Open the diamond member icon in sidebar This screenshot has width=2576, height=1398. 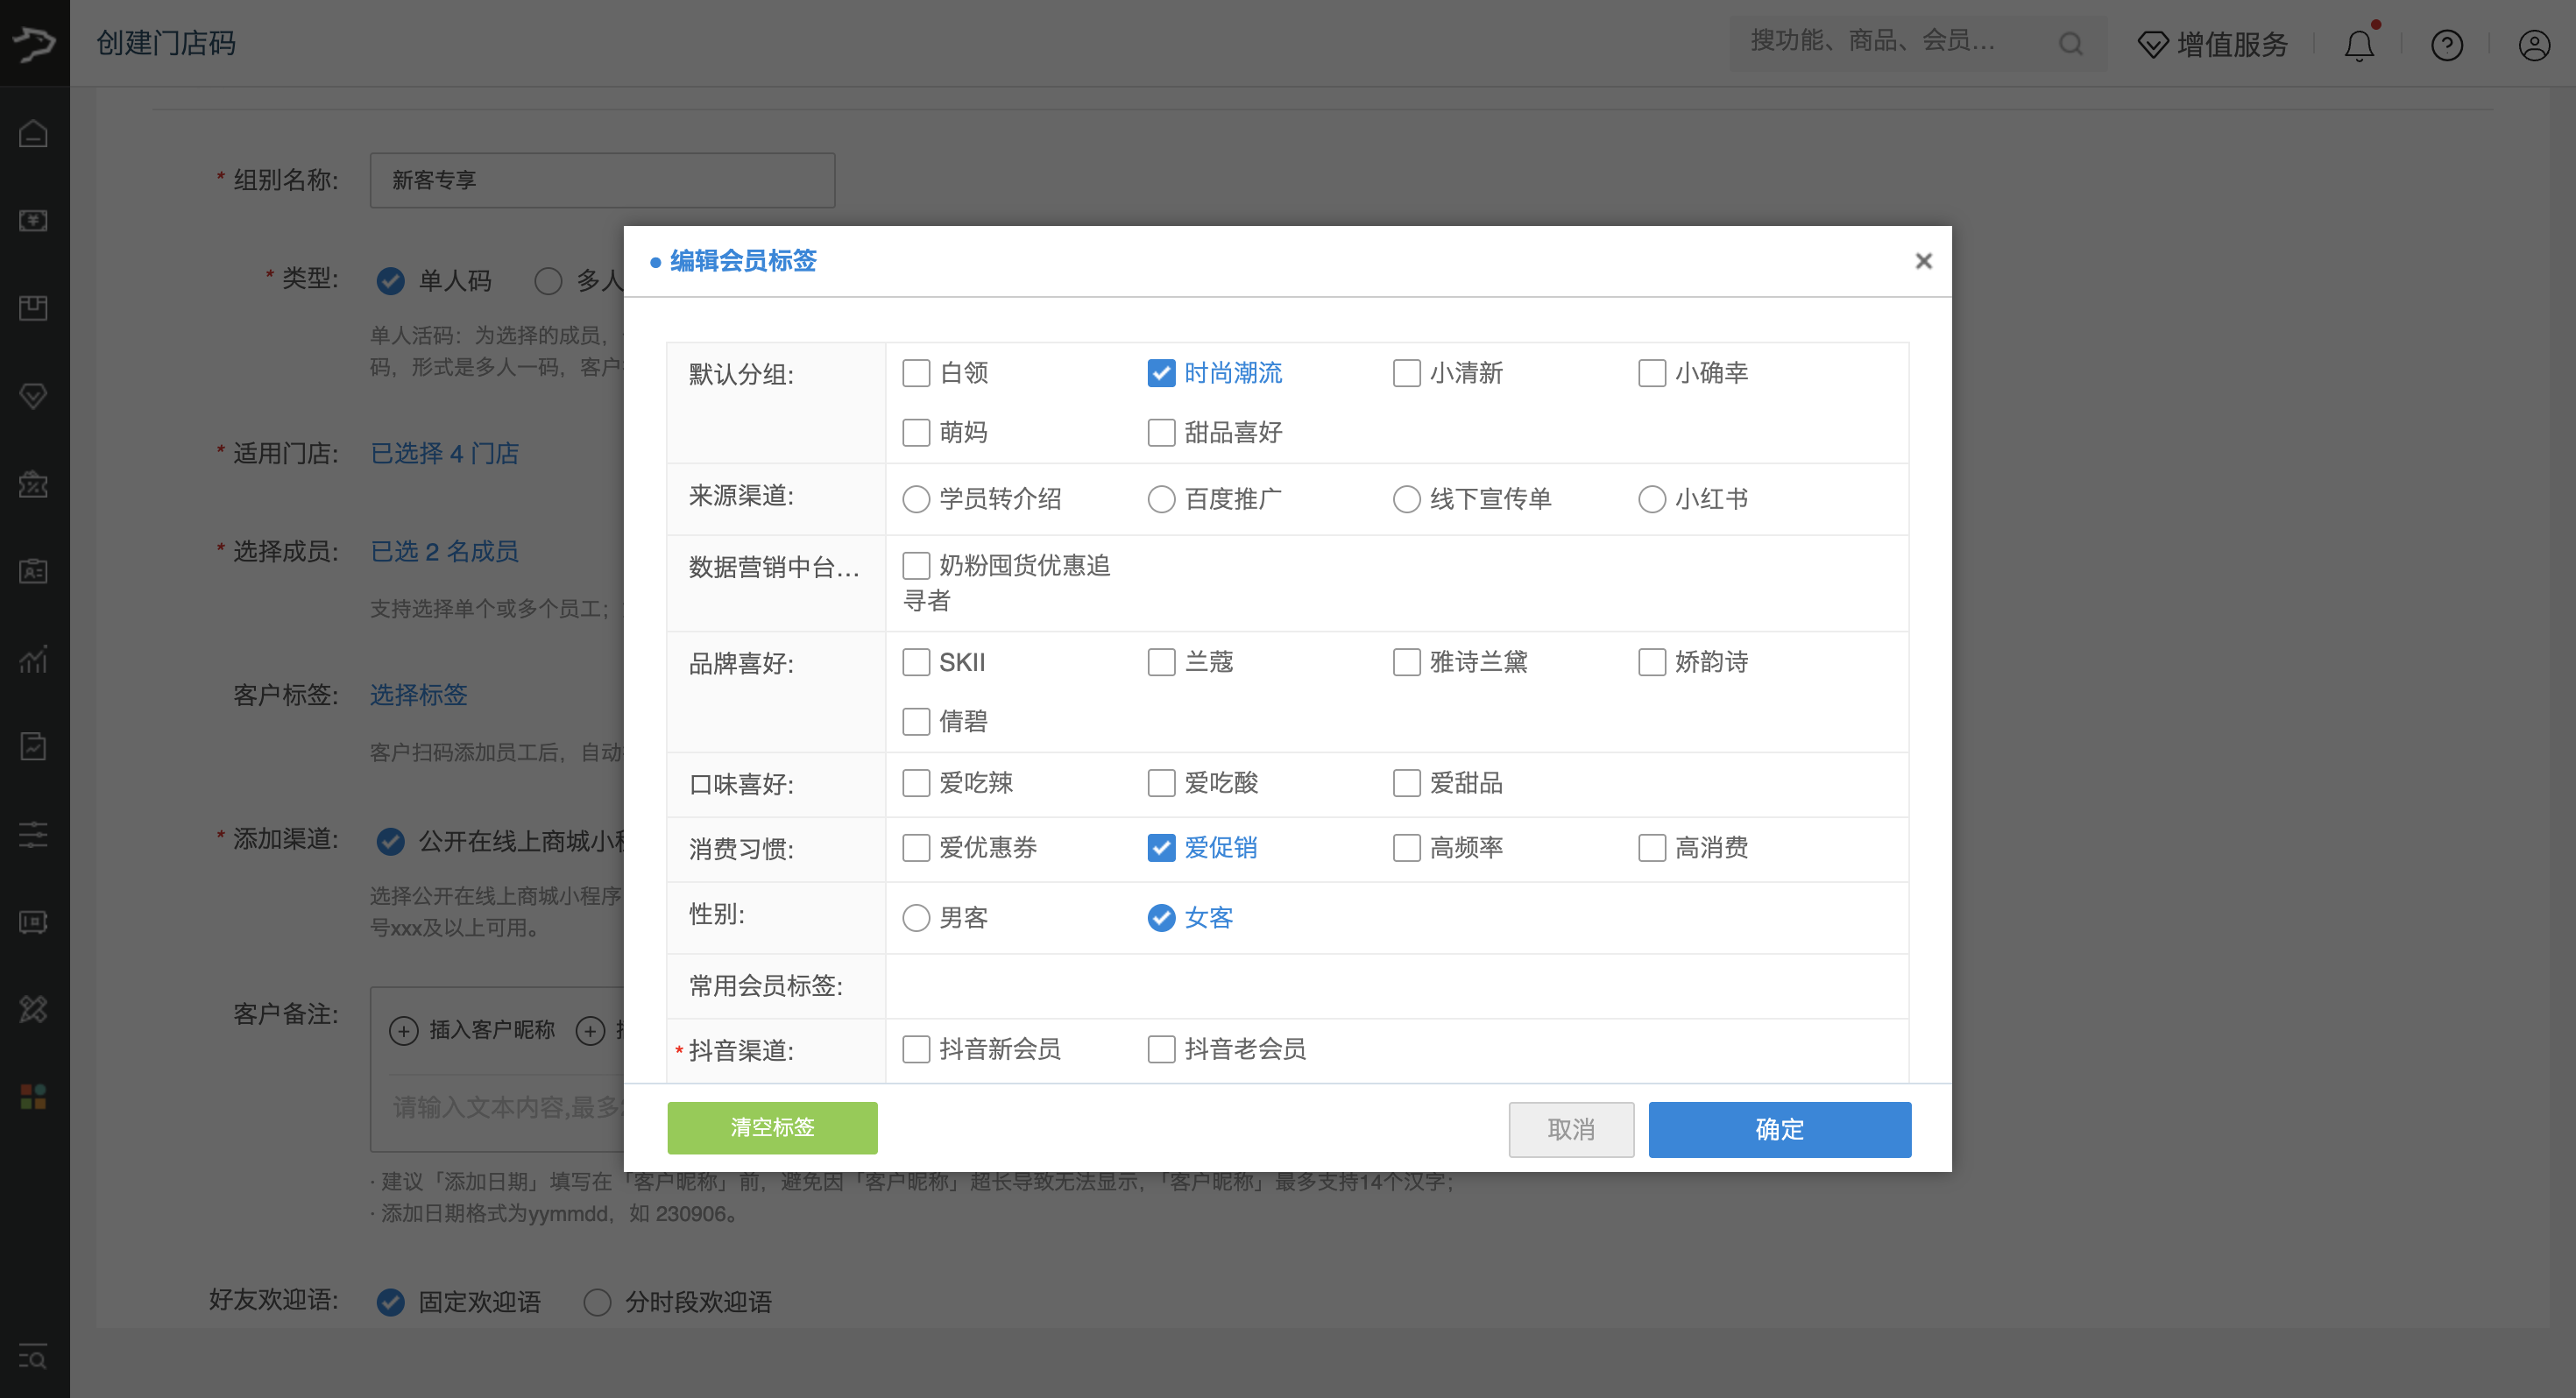point(33,396)
